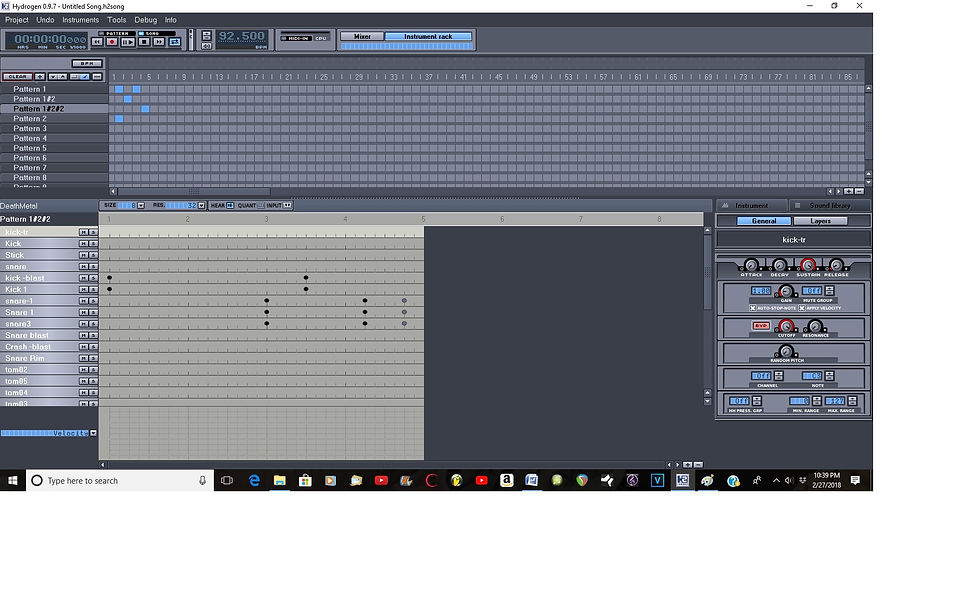
Task: Open the Info menu
Action: pyautogui.click(x=171, y=20)
